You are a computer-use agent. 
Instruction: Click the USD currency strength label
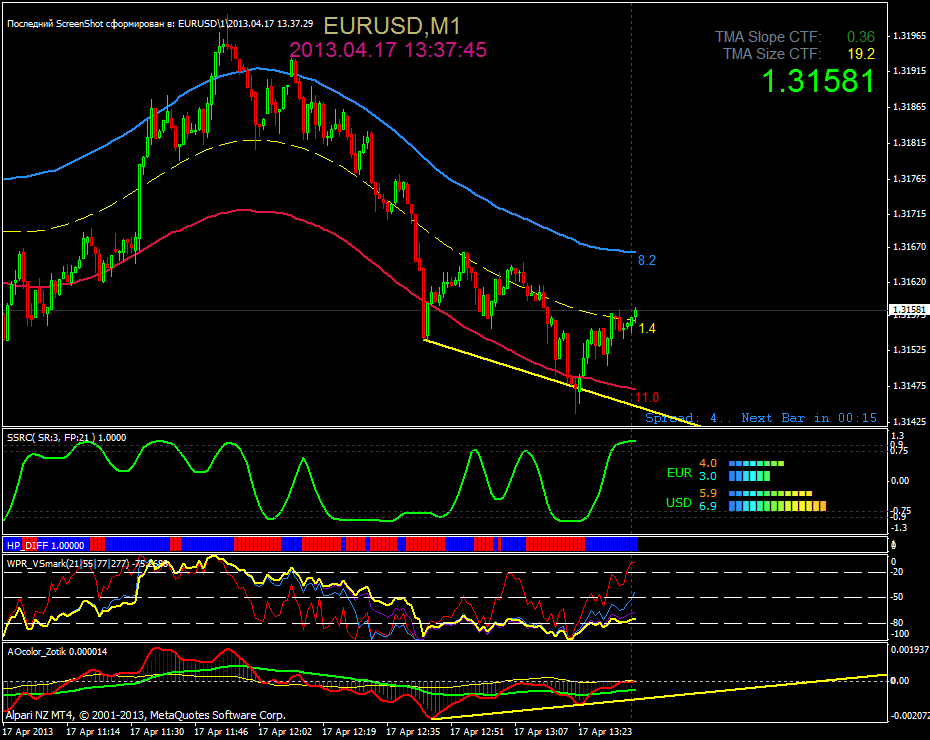tap(679, 503)
